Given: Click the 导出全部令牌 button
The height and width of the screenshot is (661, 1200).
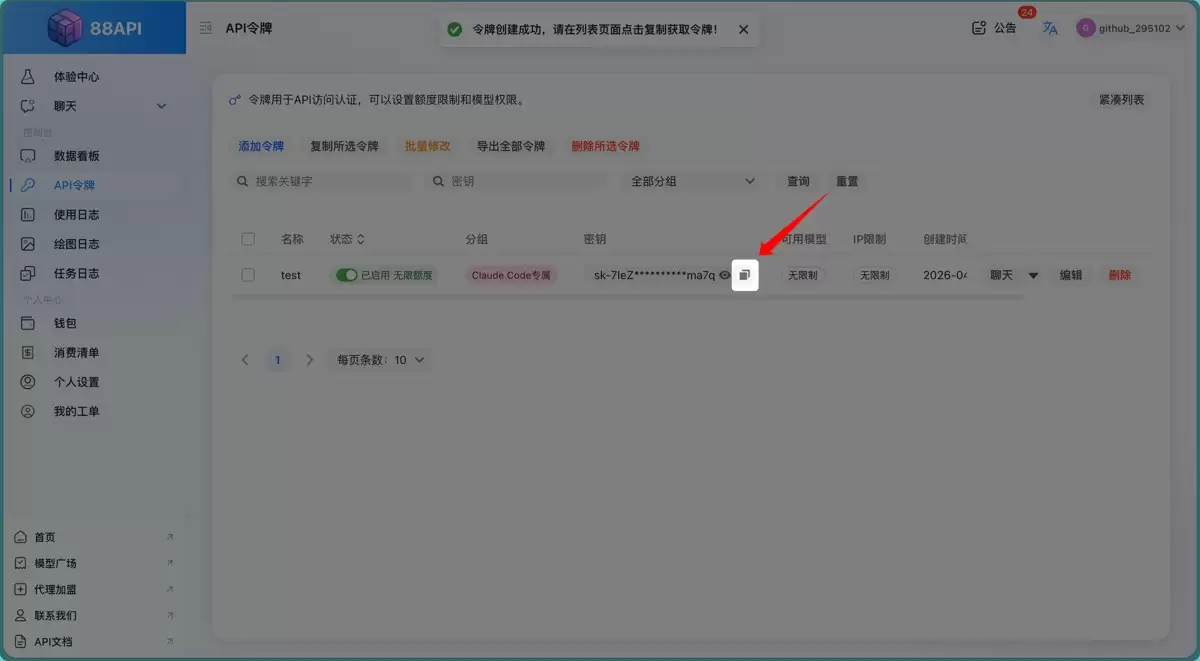Looking at the screenshot, I should (x=511, y=146).
